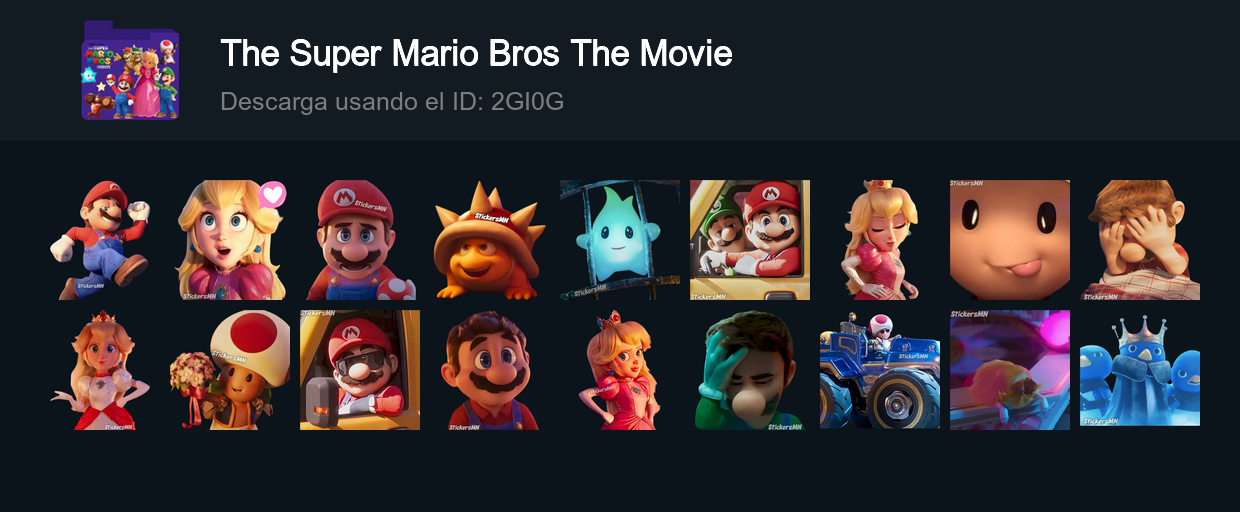Select Luigi facepalm sticker

tap(750, 370)
